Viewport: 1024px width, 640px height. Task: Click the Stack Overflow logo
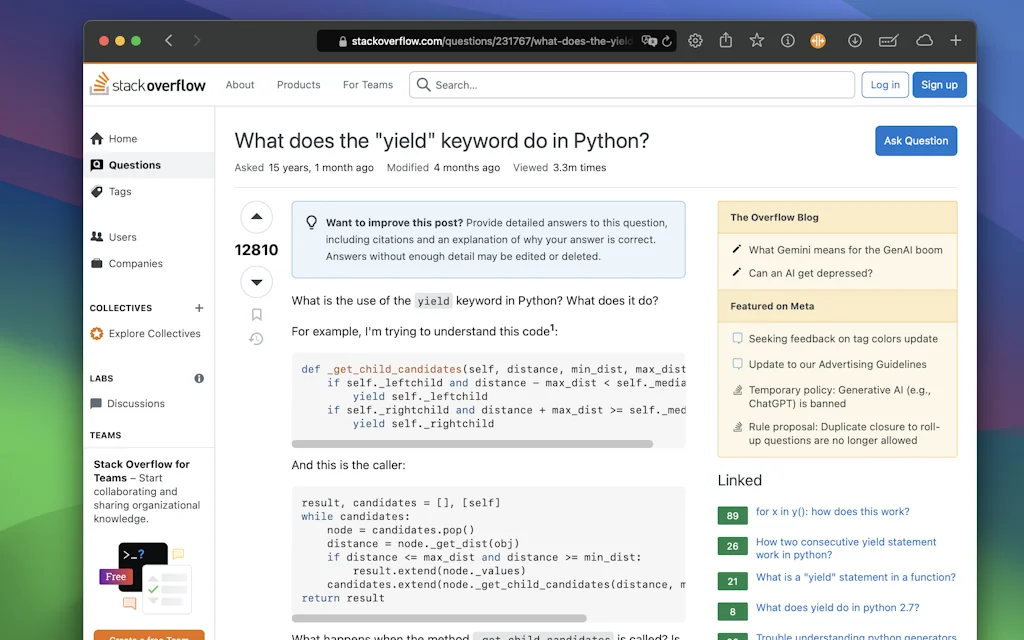pos(147,85)
